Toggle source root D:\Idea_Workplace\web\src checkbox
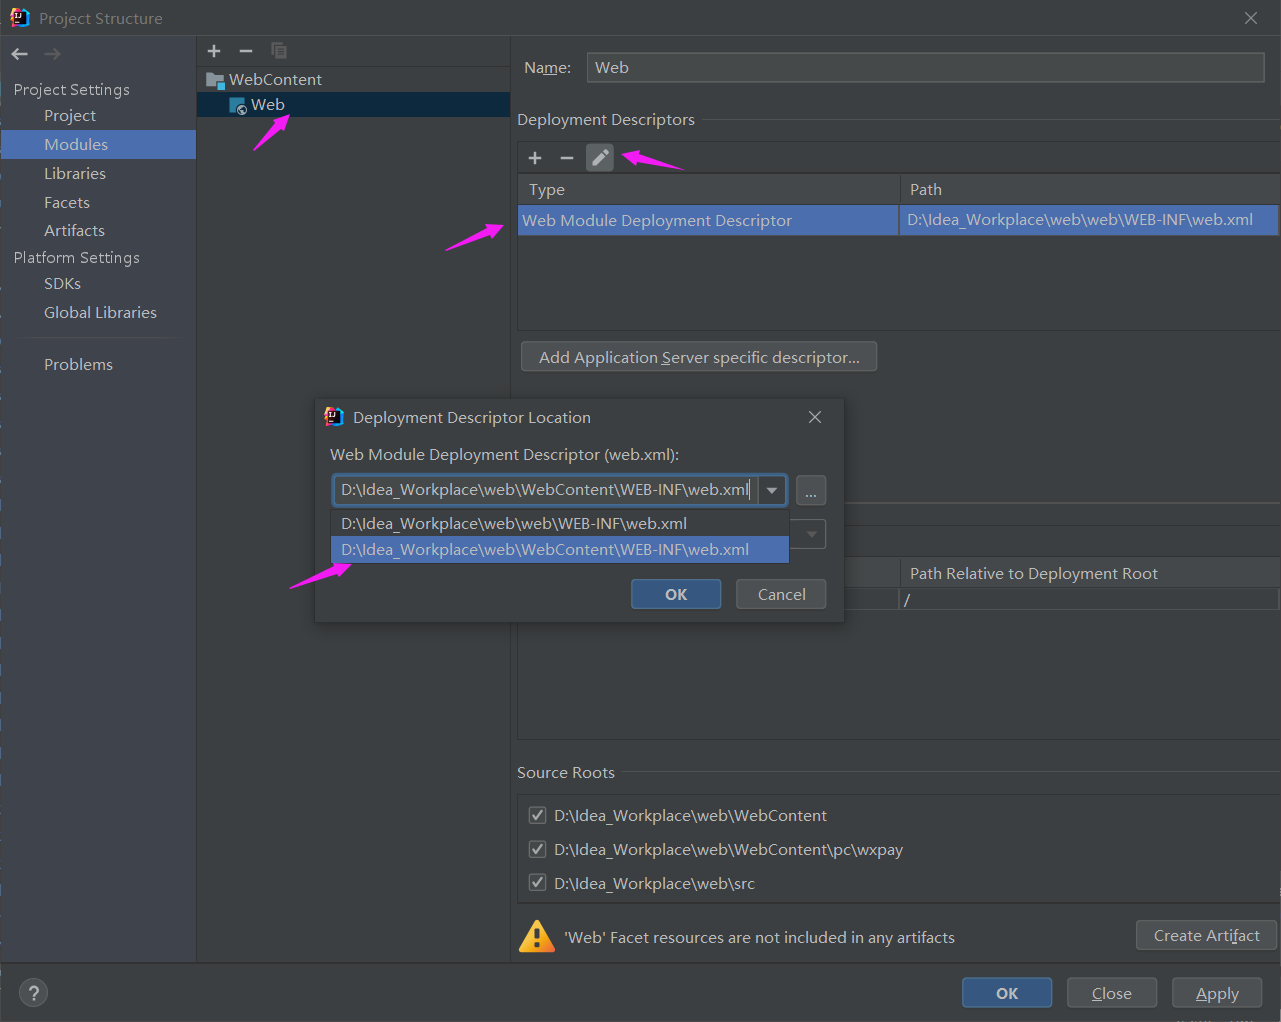Screen dimensions: 1281x1022 (538, 883)
